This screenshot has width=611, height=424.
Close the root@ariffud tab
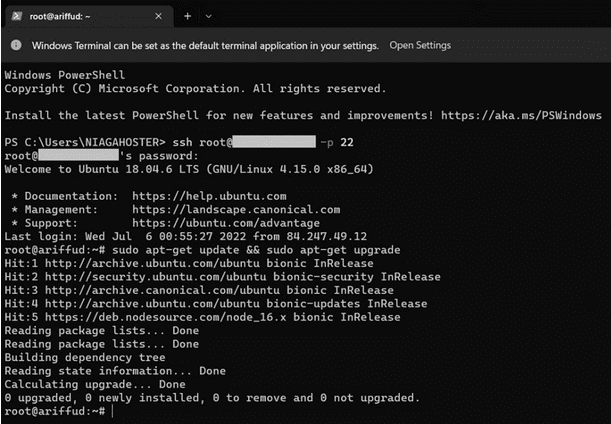[x=158, y=16]
